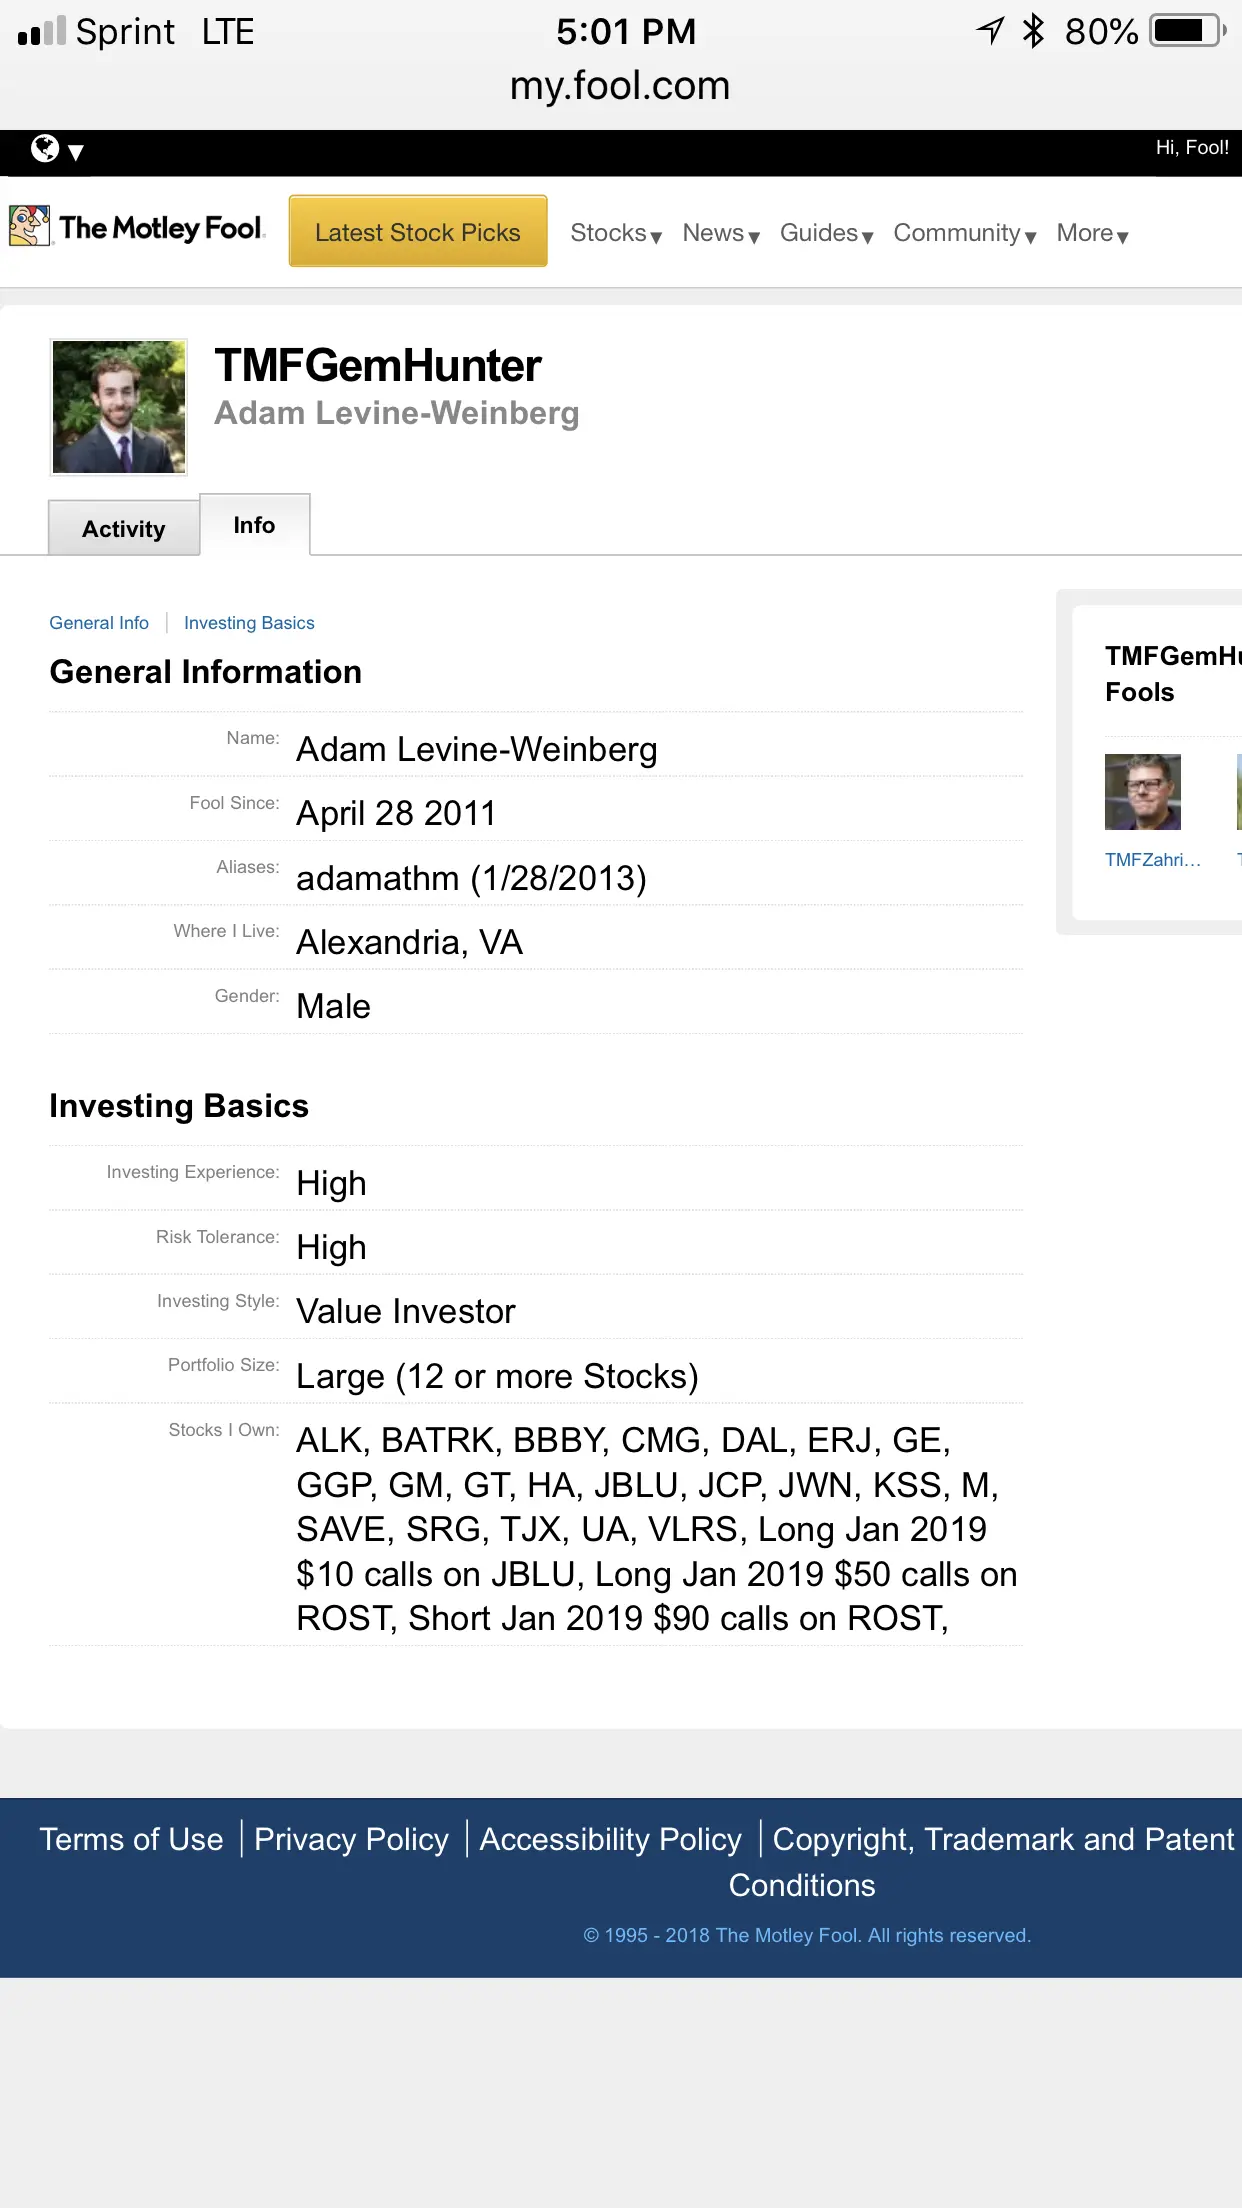Image resolution: width=1242 pixels, height=2208 pixels.
Task: Switch to the Activity tab
Action: 124,528
